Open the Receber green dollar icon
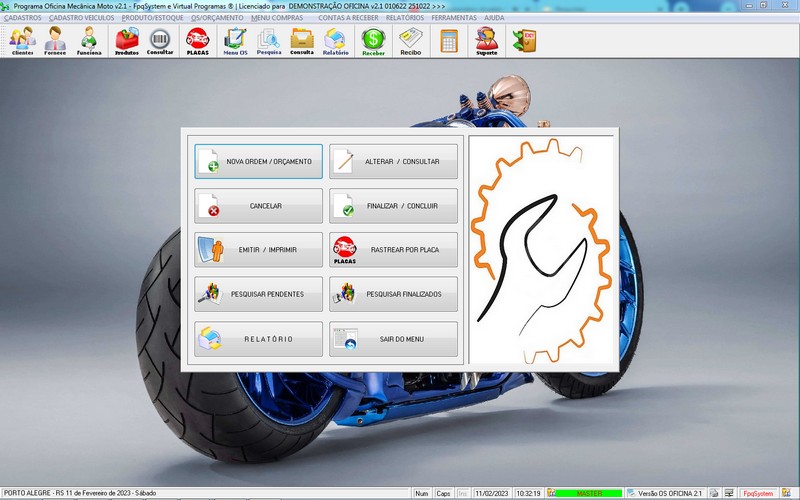The height and width of the screenshot is (500, 800). tap(373, 41)
